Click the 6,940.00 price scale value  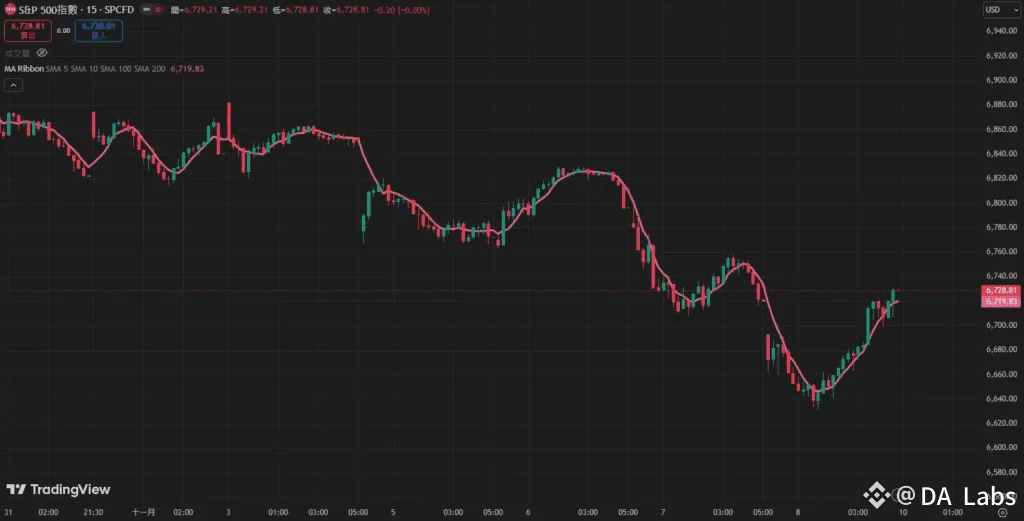click(x=1001, y=31)
